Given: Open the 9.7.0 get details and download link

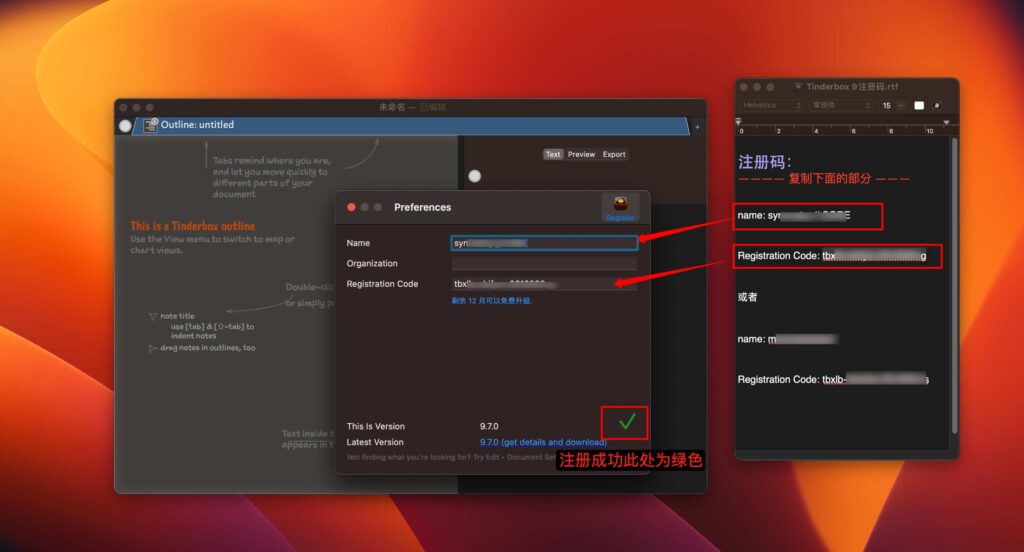Looking at the screenshot, I should point(543,442).
